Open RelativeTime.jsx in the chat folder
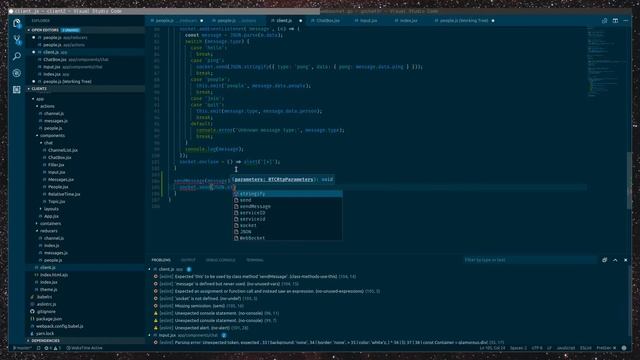The image size is (640, 360). (x=64, y=194)
